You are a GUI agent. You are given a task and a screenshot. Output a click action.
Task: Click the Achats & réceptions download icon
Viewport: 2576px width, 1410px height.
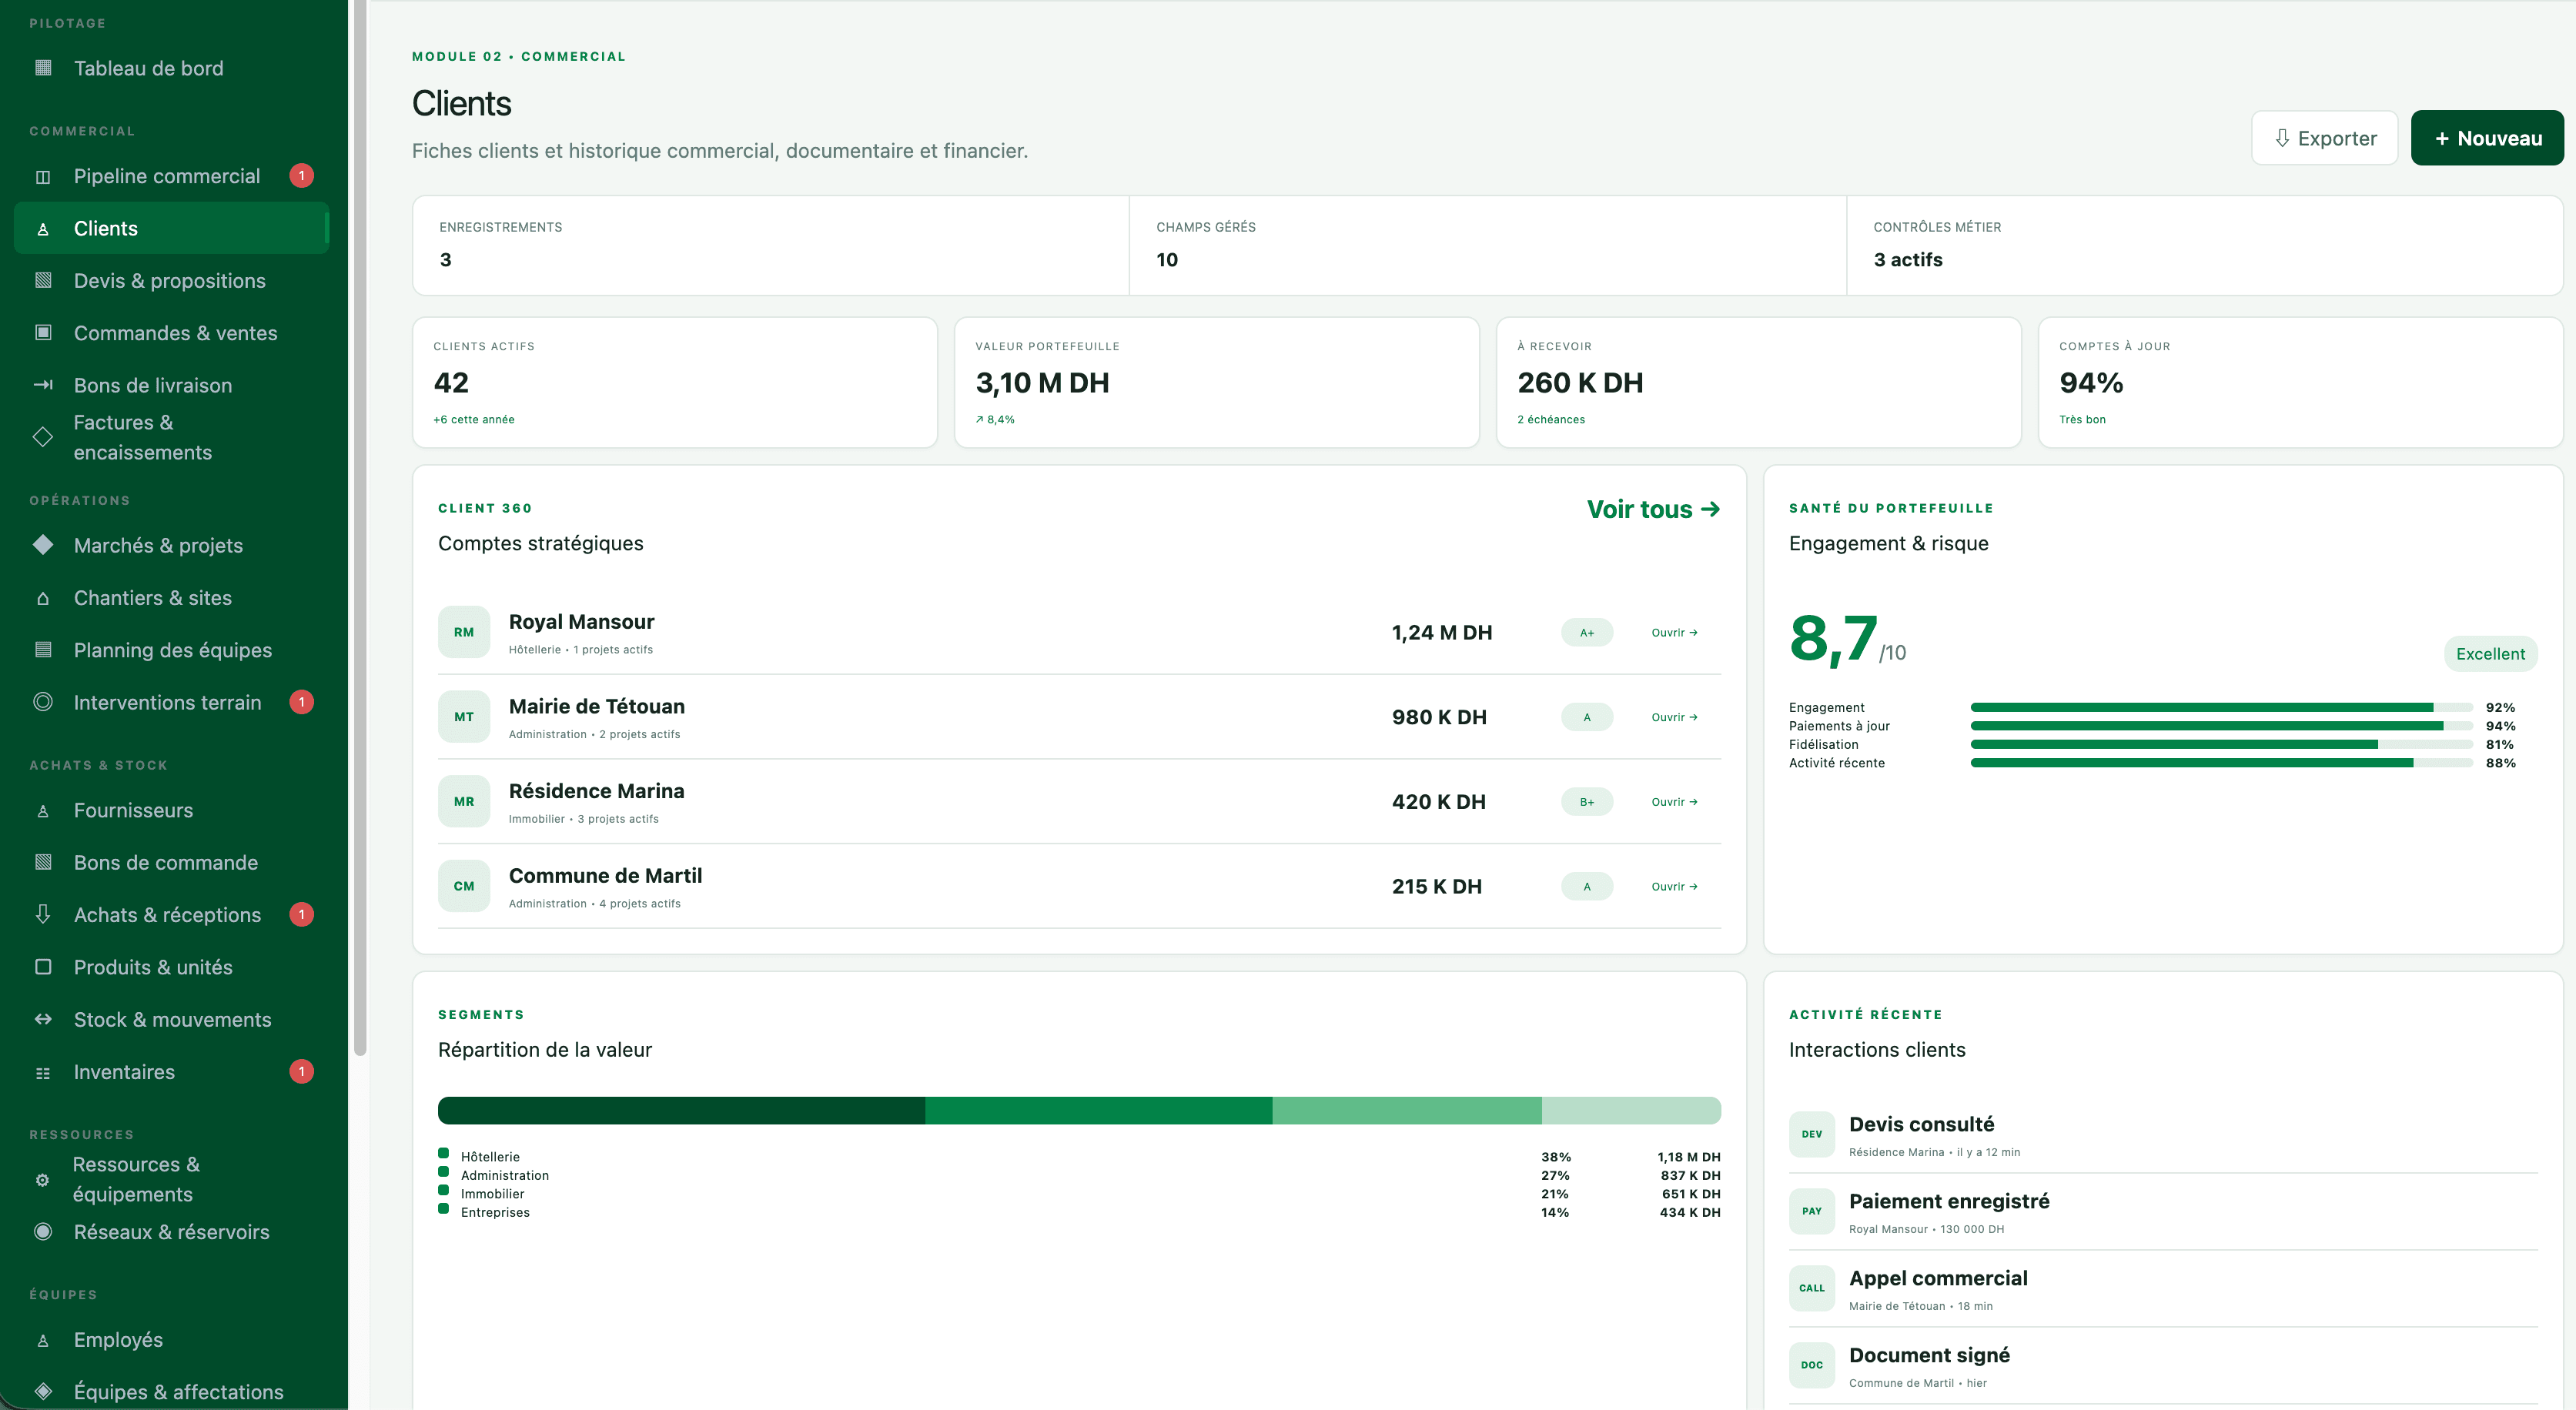pyautogui.click(x=43, y=914)
